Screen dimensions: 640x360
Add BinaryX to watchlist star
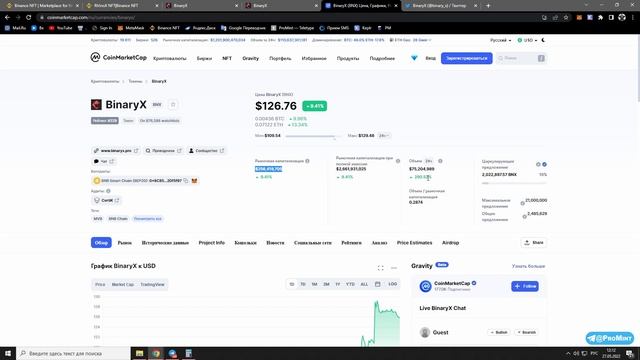coord(173,104)
